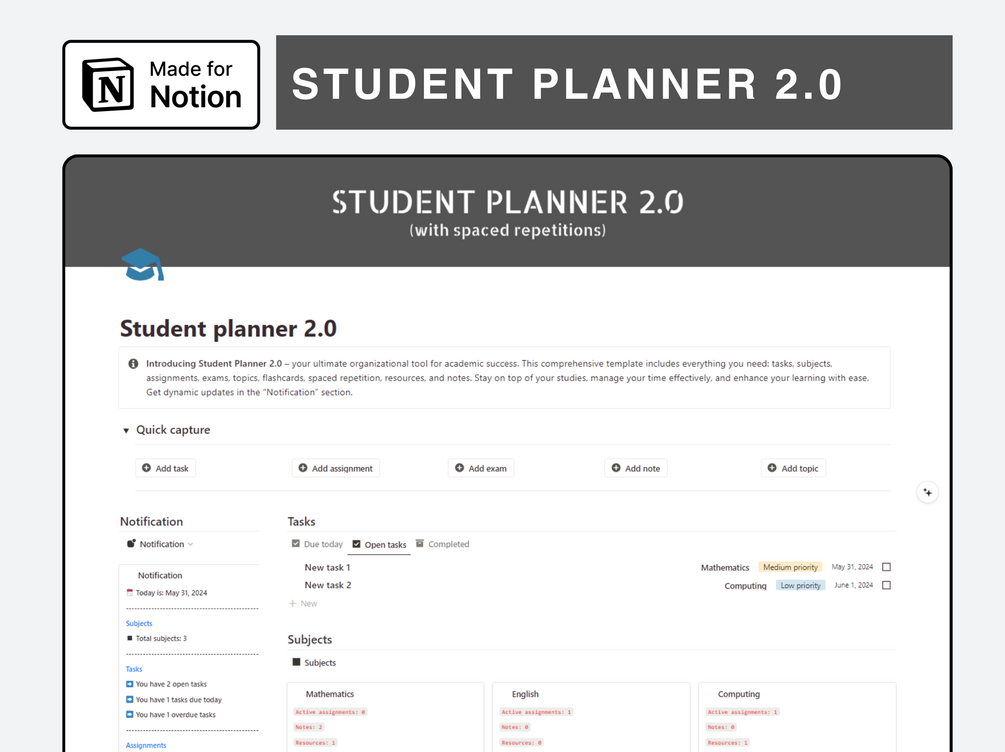Click the blue graduation cap page icon
This screenshot has width=1005, height=752.
click(142, 265)
